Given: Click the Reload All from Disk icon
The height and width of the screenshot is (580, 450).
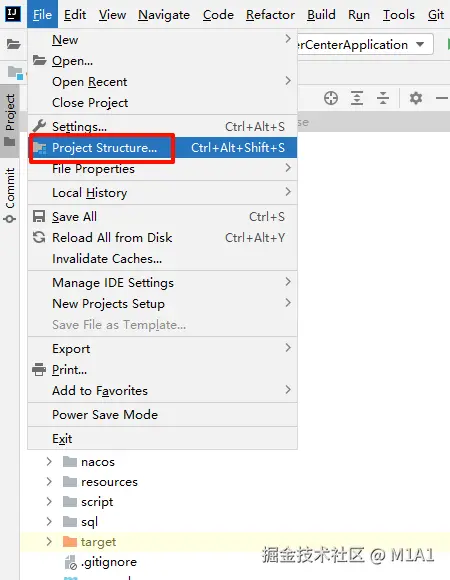Looking at the screenshot, I should pos(39,237).
